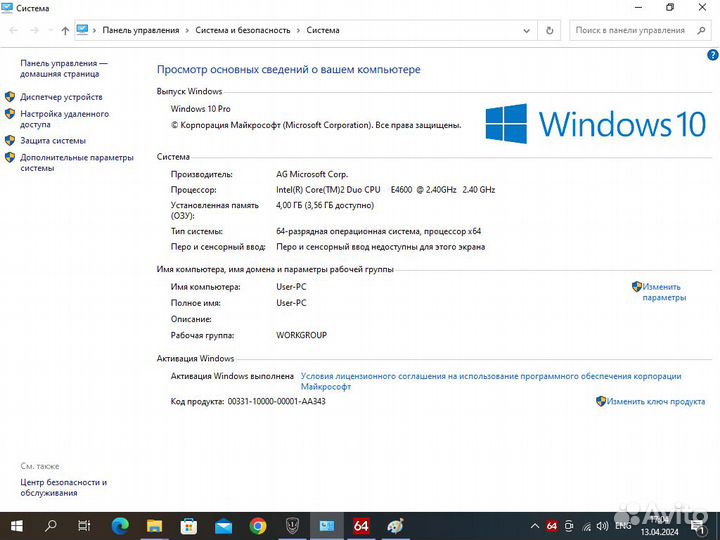Click the ENG language indicator
This screenshot has width=720, height=540.
(x=623, y=526)
